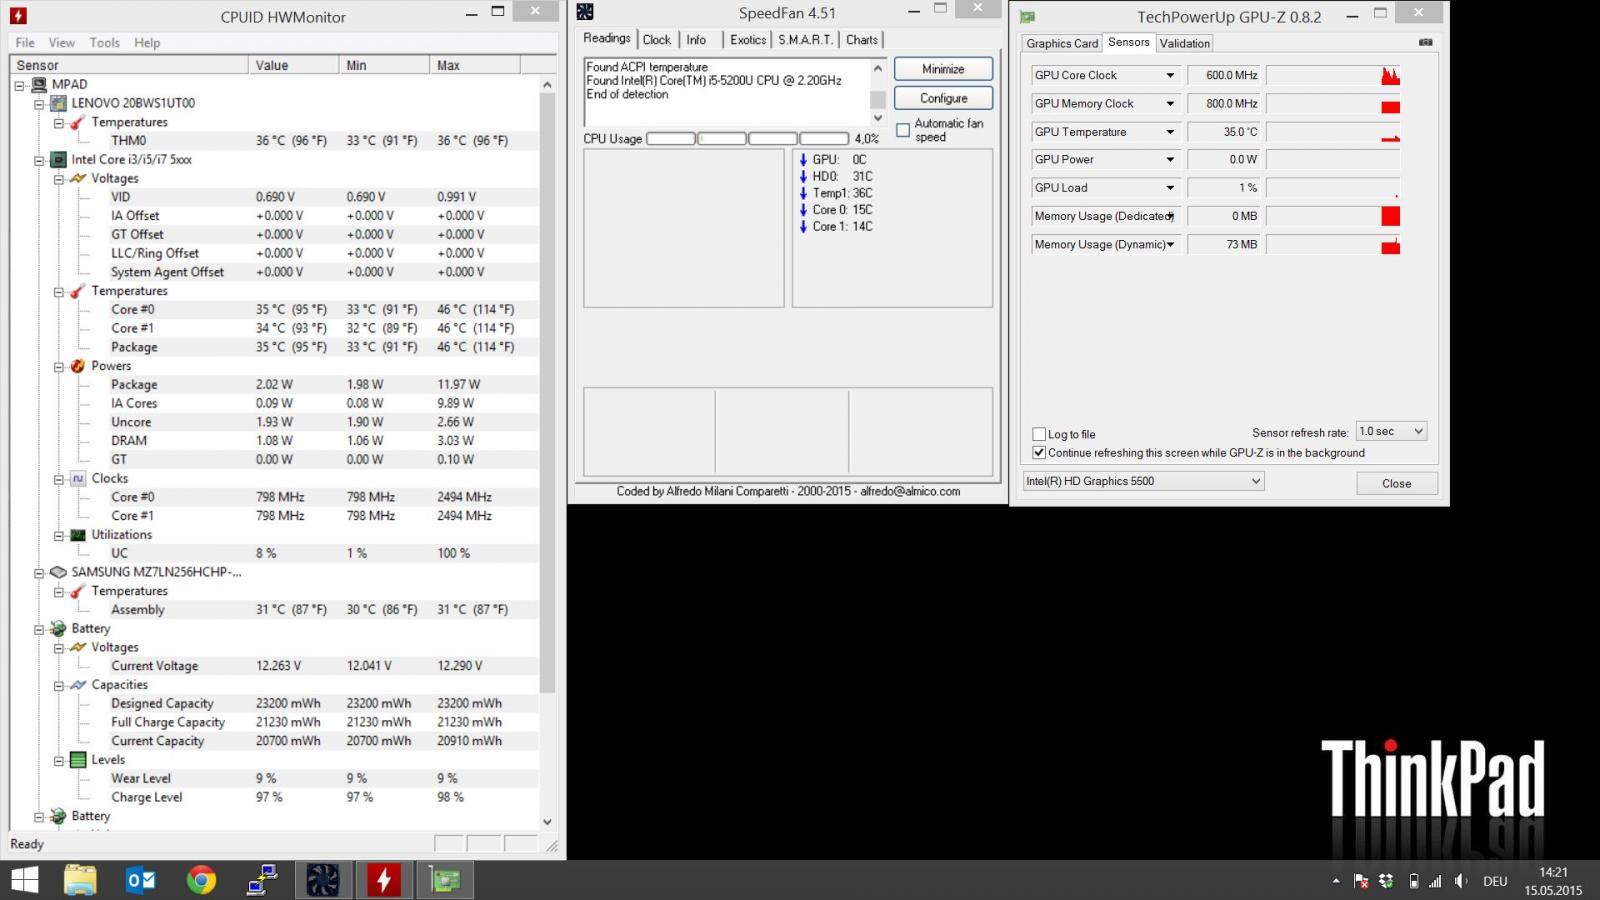Open the GPU Load sensor dropdown

point(1170,188)
